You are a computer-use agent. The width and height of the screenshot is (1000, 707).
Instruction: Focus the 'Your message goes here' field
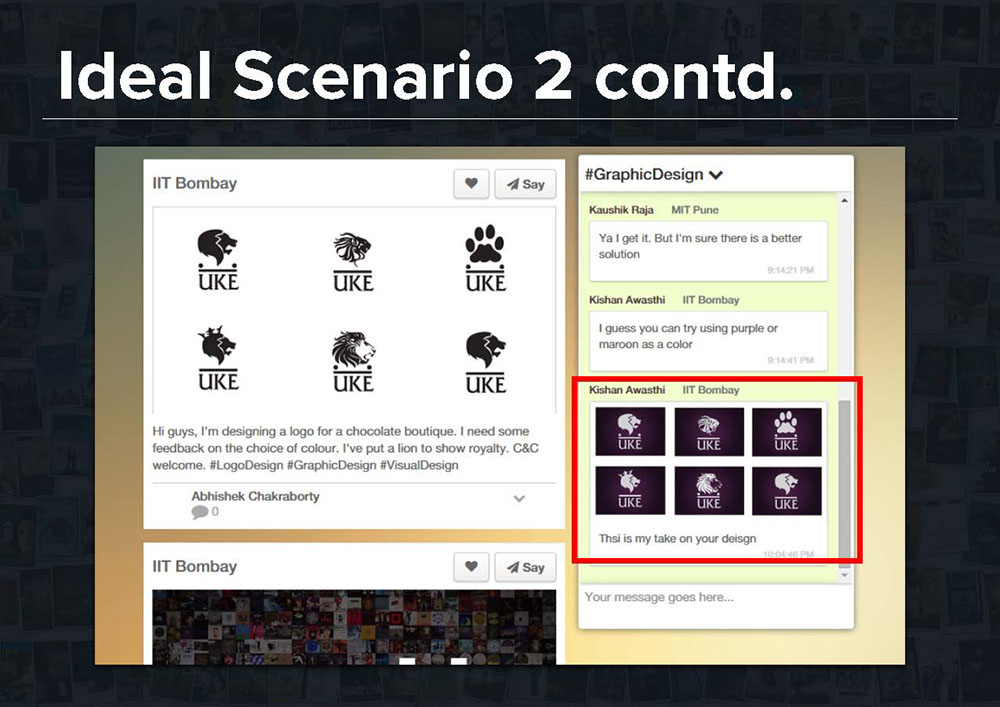point(715,598)
